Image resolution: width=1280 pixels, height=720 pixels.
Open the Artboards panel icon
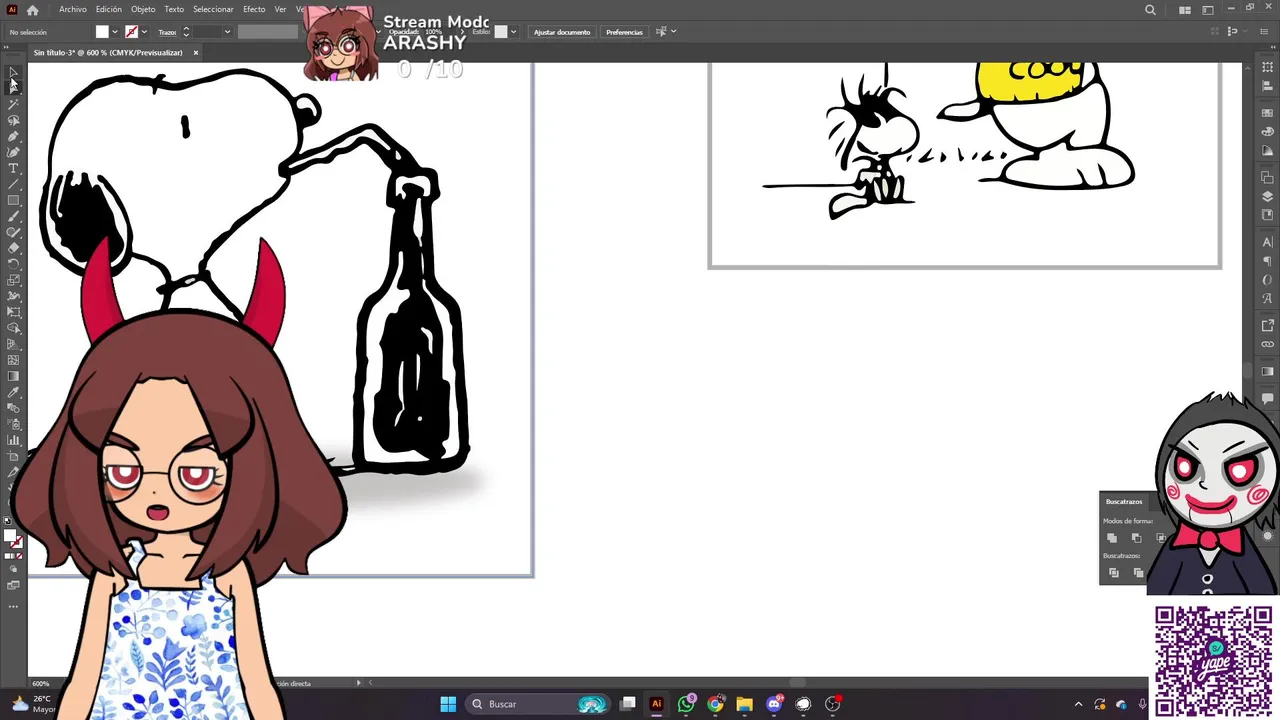(1267, 216)
